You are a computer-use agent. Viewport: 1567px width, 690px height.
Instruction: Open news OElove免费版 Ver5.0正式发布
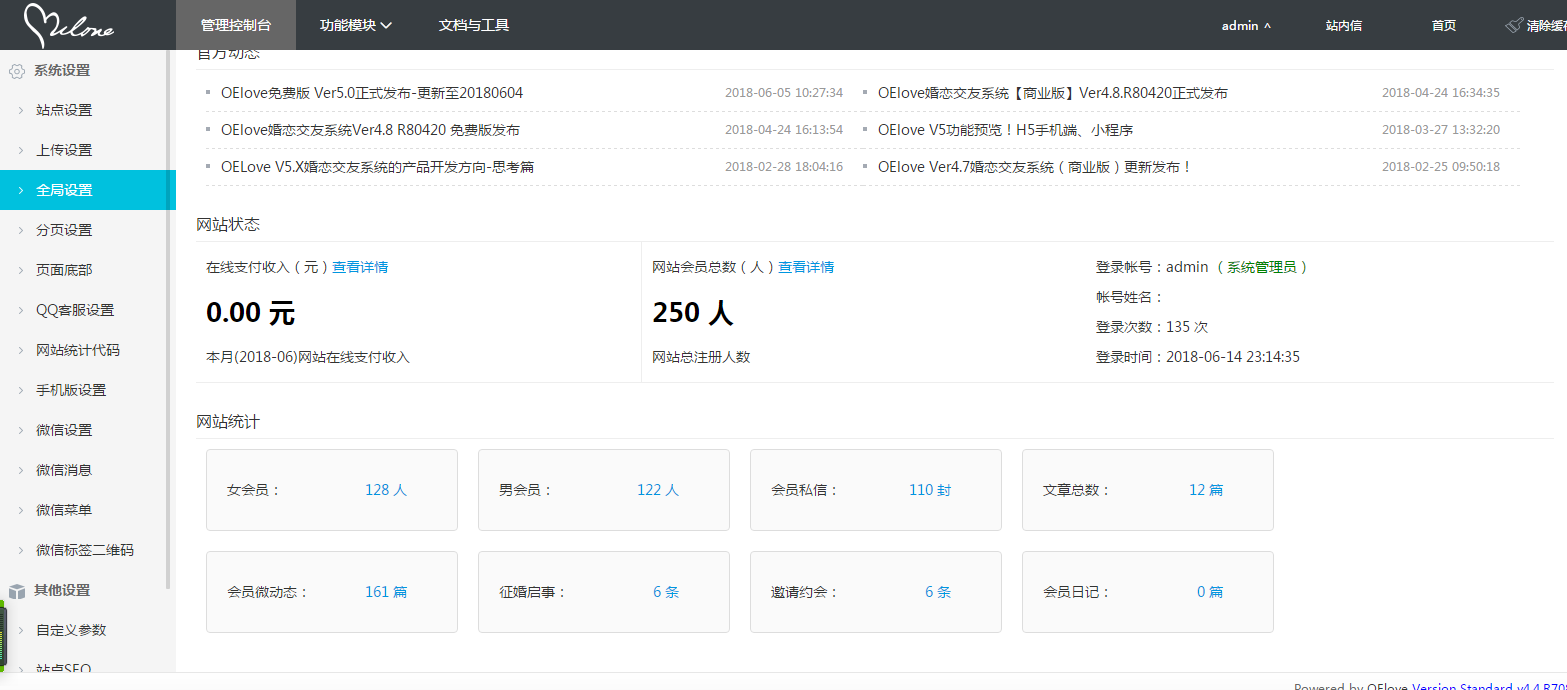point(372,93)
